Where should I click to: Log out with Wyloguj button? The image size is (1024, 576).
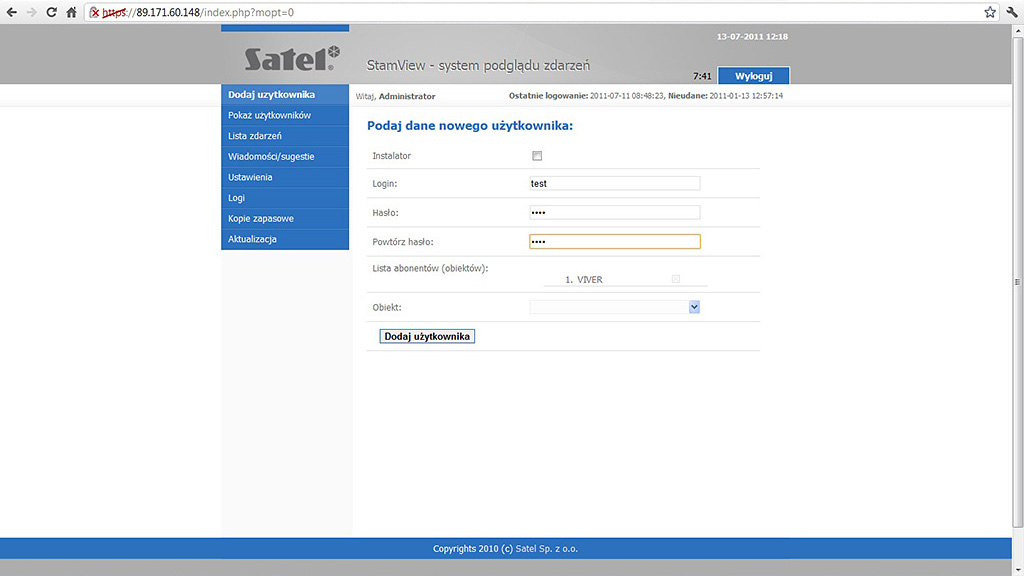pyautogui.click(x=753, y=76)
